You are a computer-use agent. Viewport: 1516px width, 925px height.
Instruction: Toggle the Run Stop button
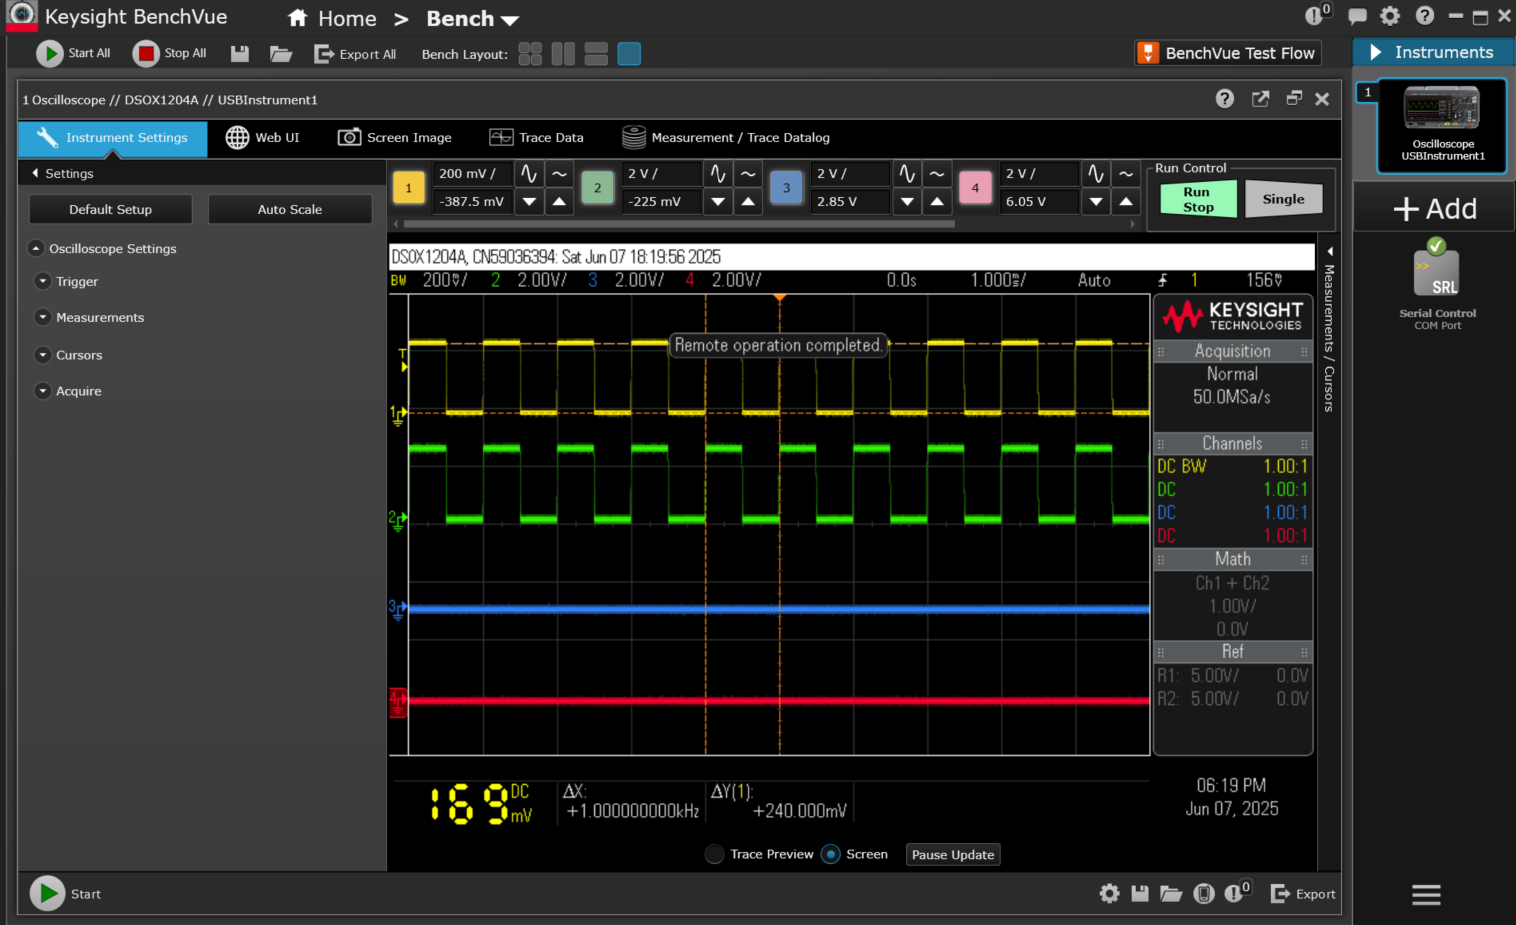click(x=1198, y=199)
